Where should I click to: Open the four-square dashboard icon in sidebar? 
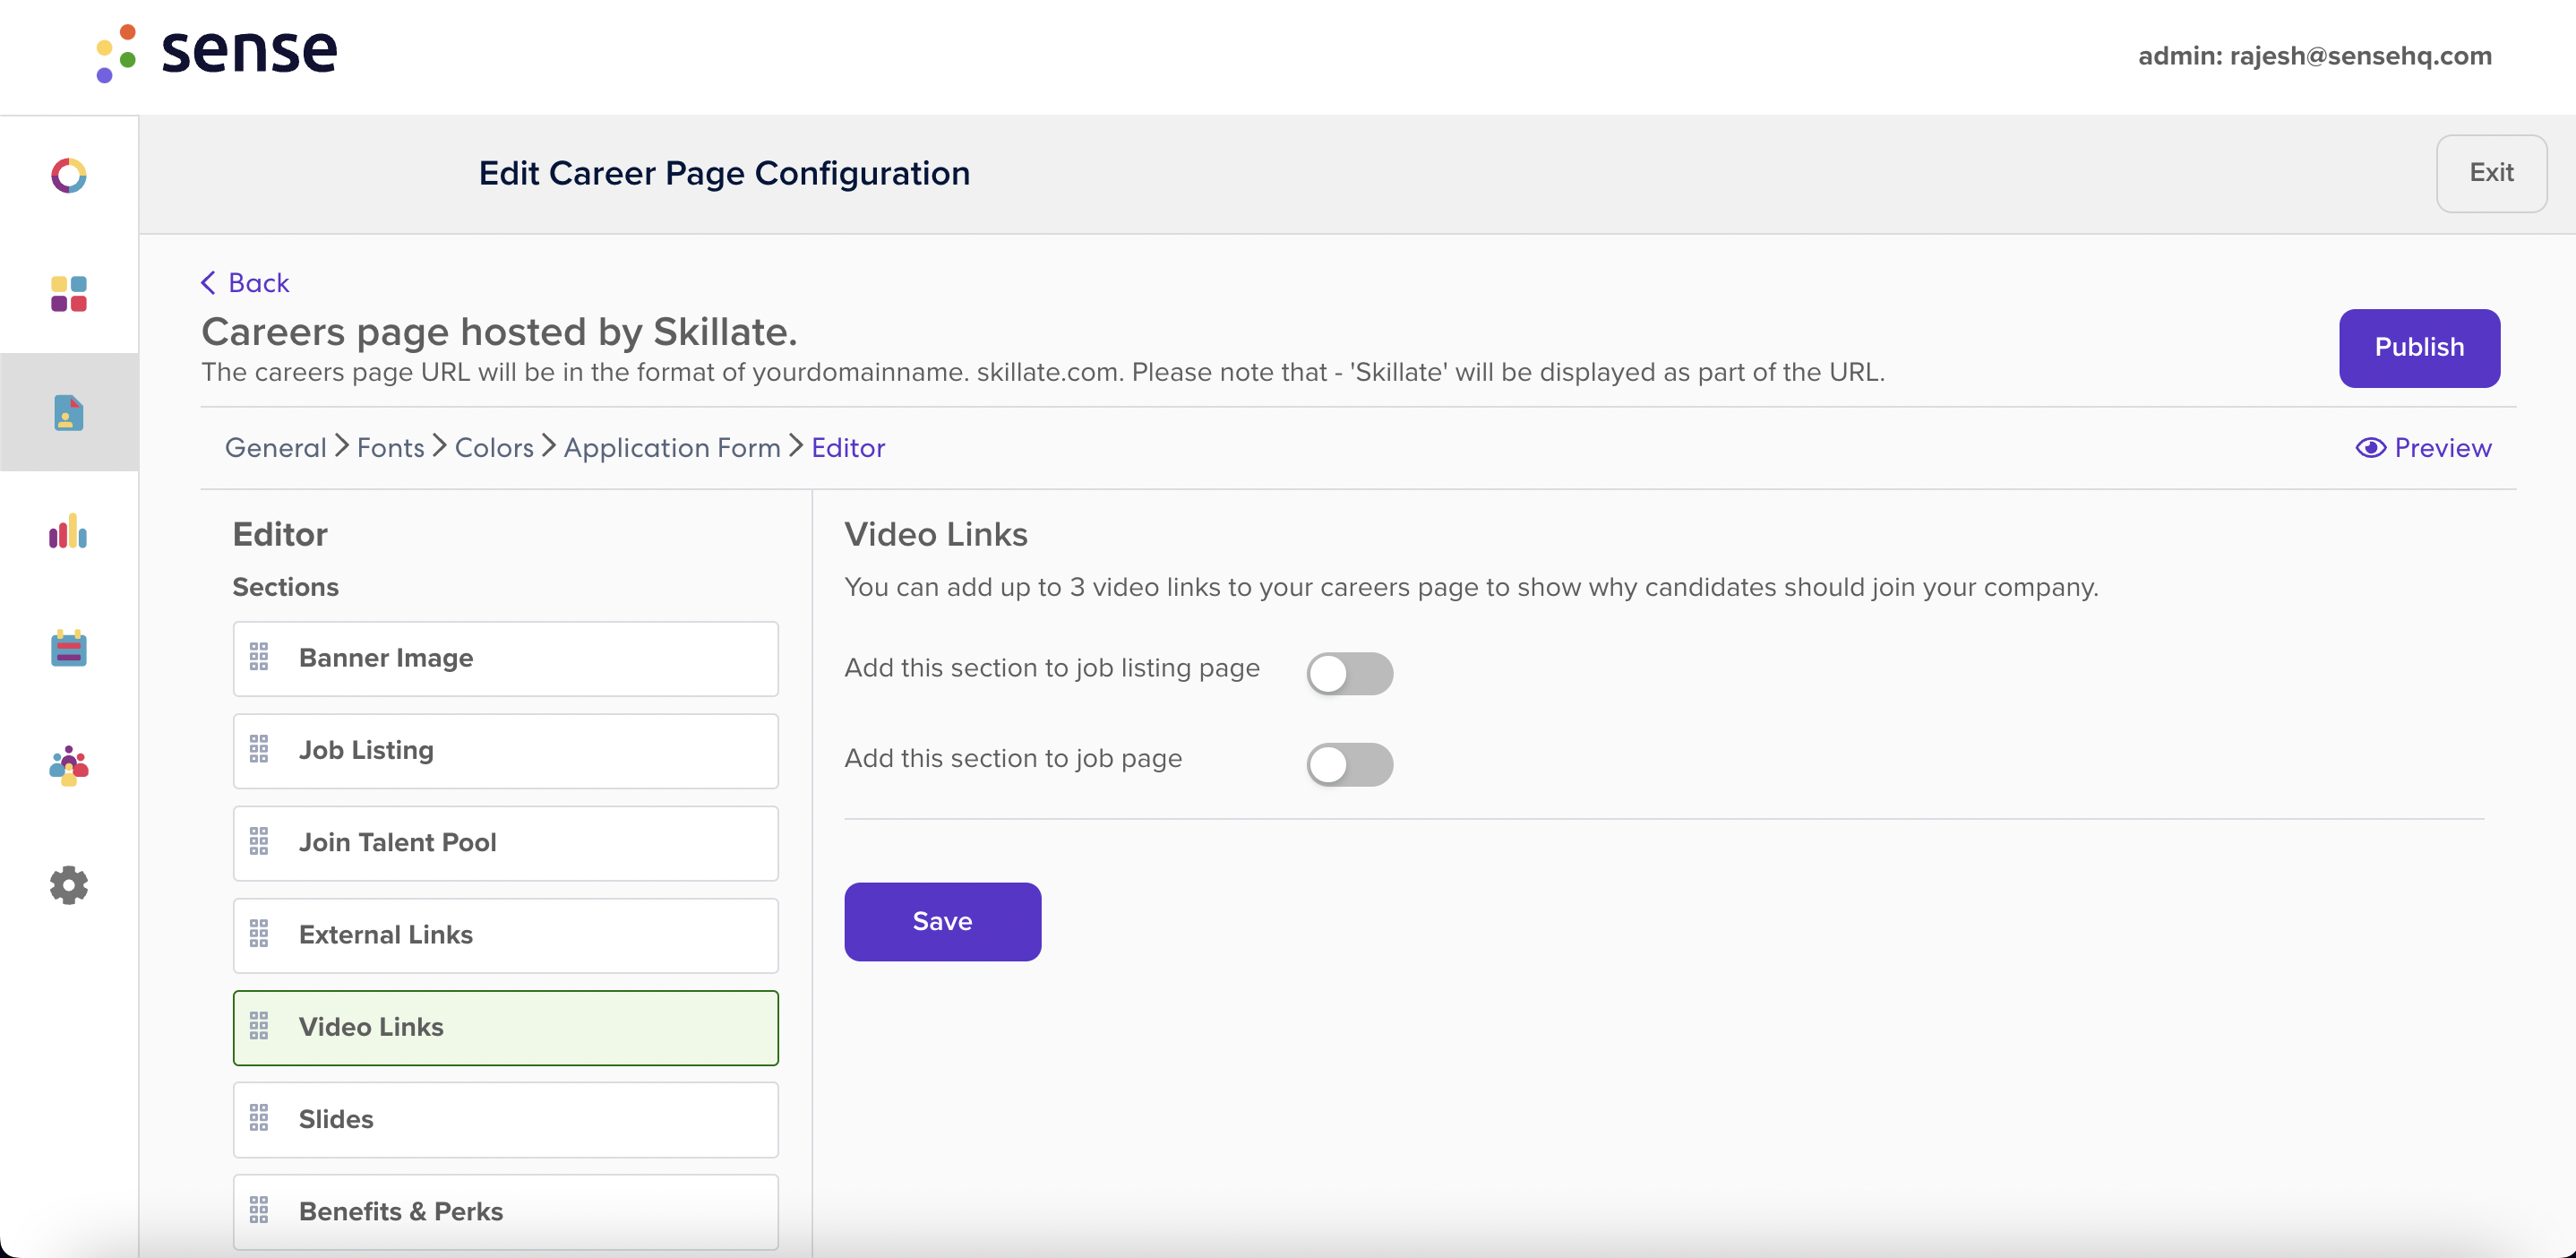[68, 294]
